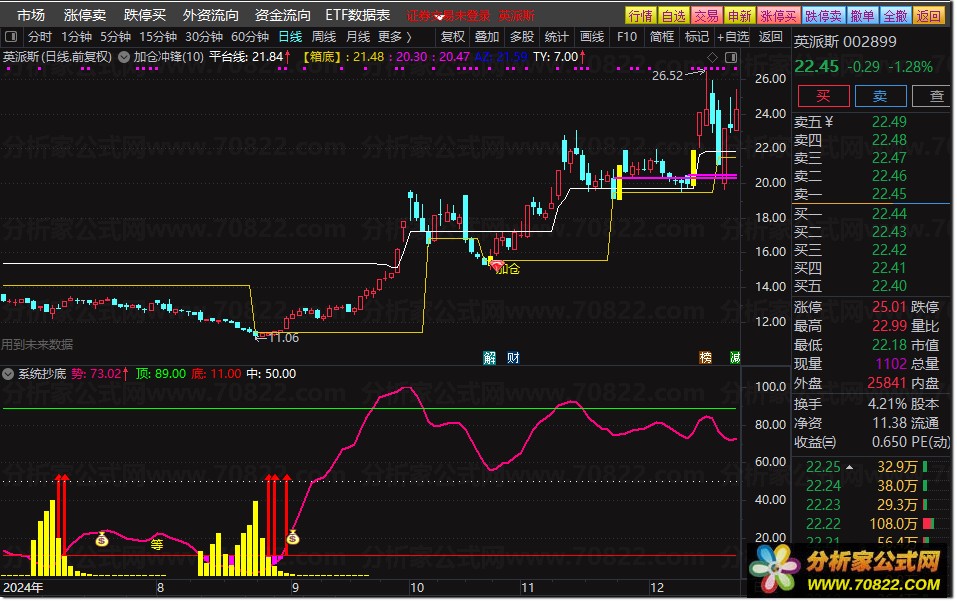Click the 加仓 signal marker on chart
The width and height of the screenshot is (957, 601).
507,268
